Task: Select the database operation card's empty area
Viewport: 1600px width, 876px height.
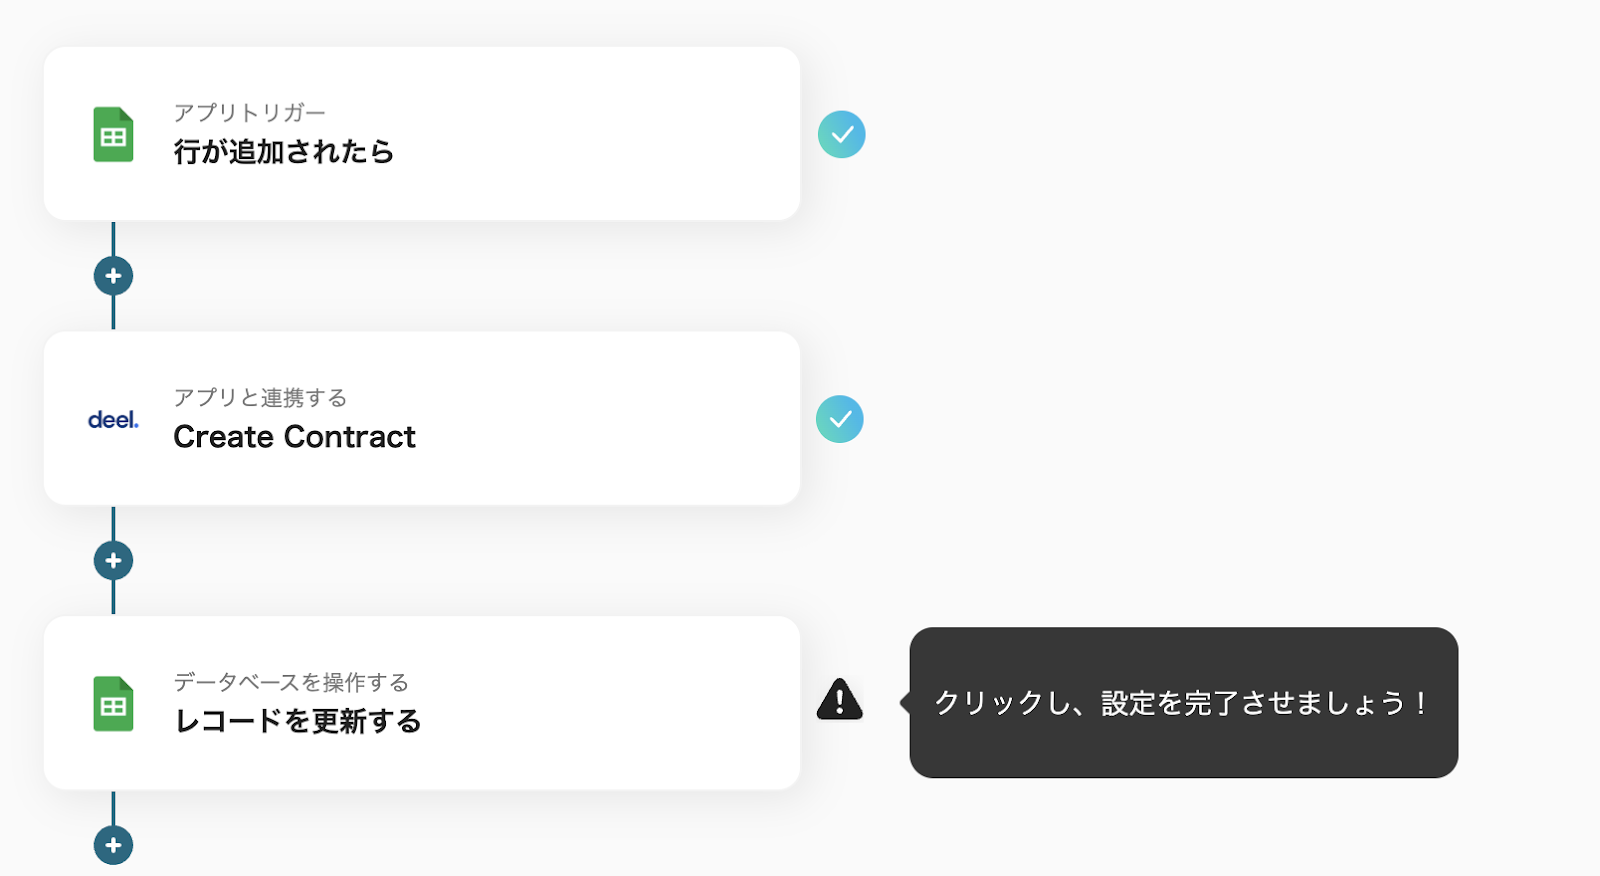Action: 600,703
